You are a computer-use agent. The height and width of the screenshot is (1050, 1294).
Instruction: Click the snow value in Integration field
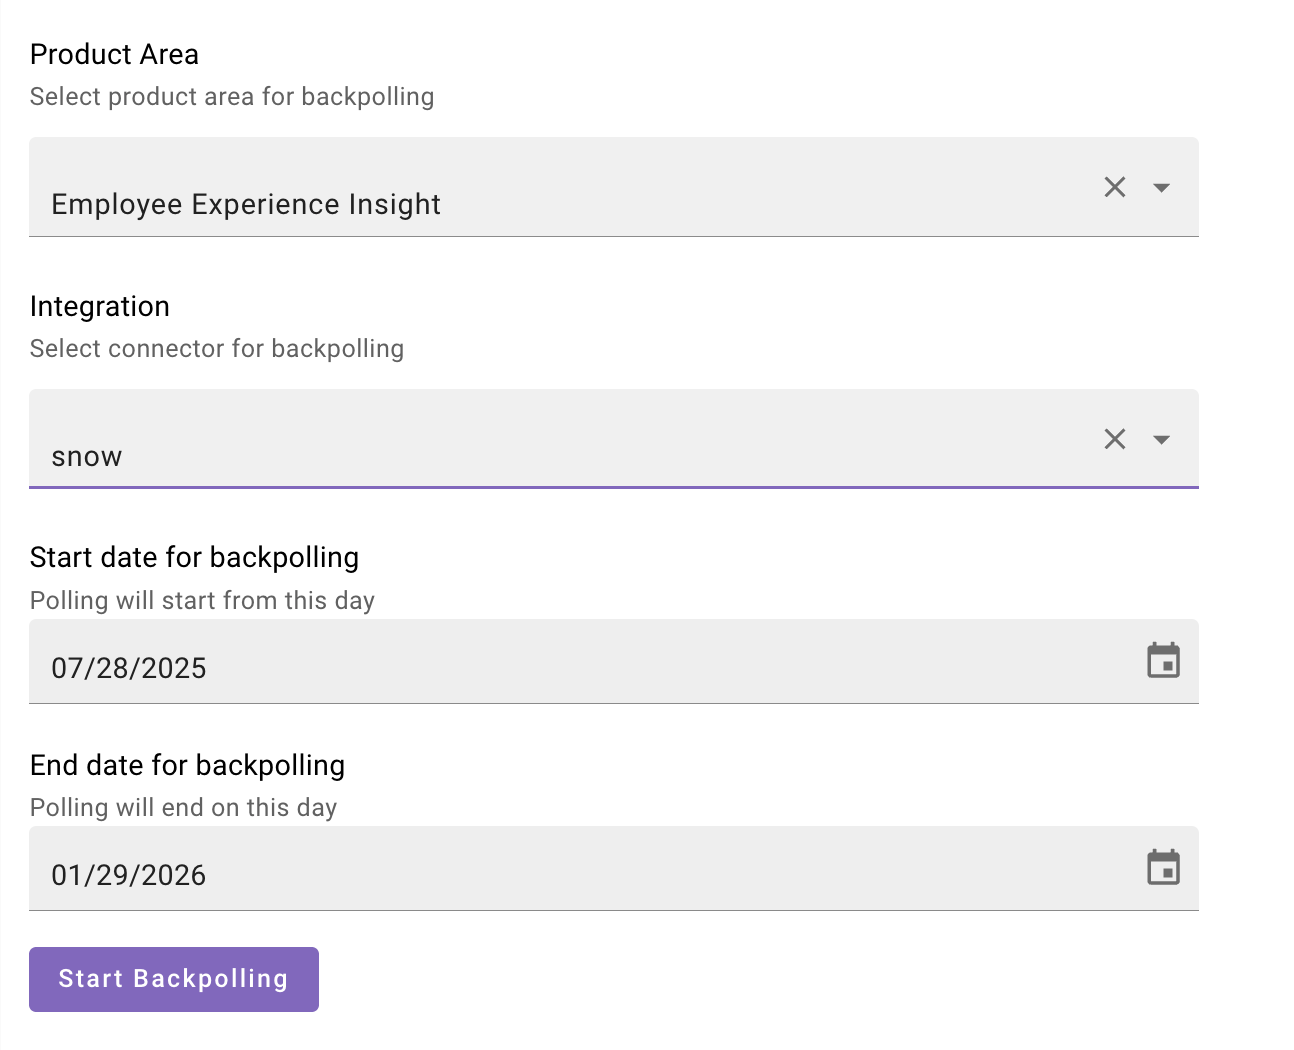(87, 457)
